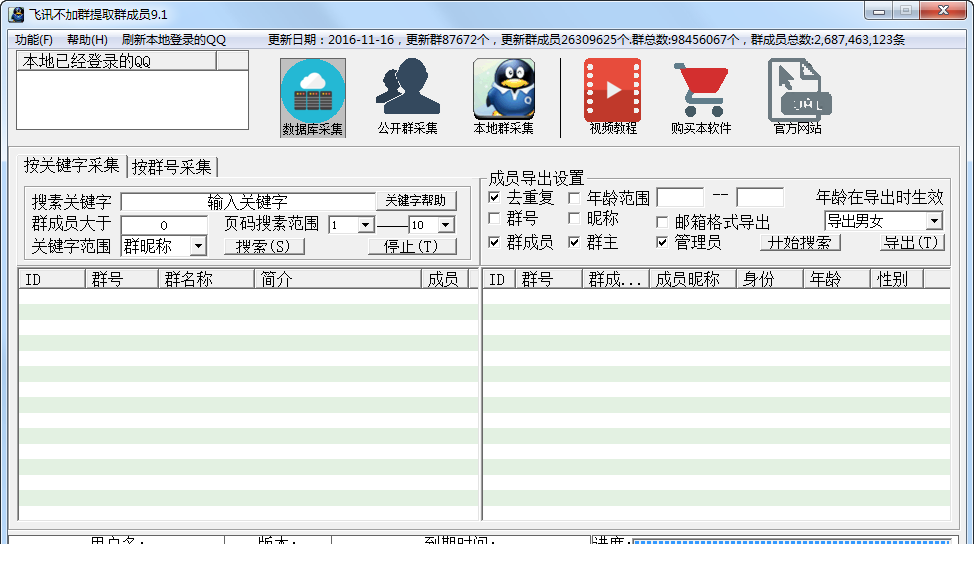Click the 开始搜索 button

(x=799, y=242)
